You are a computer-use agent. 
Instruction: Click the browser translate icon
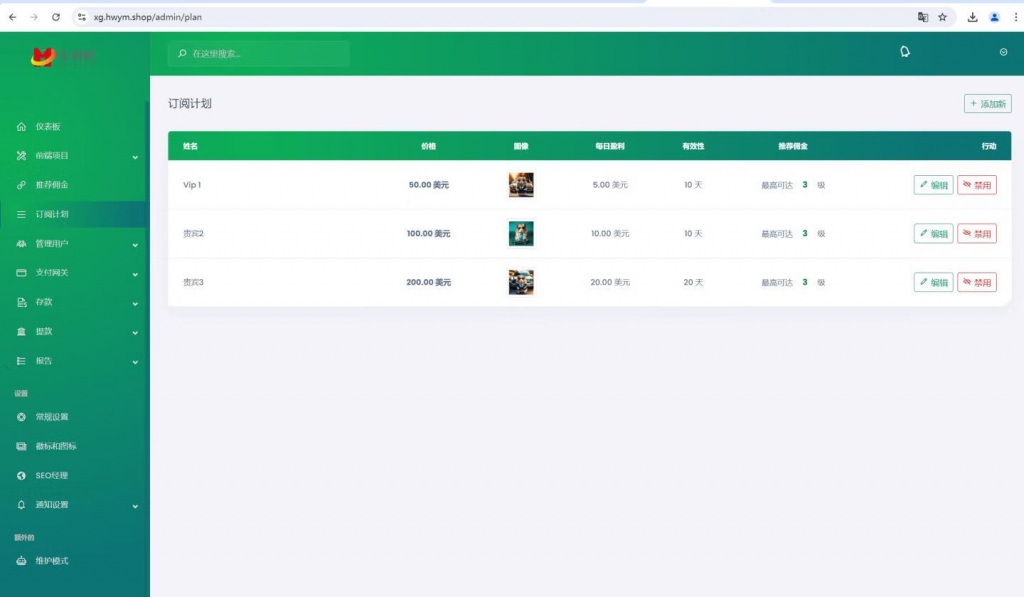click(923, 17)
